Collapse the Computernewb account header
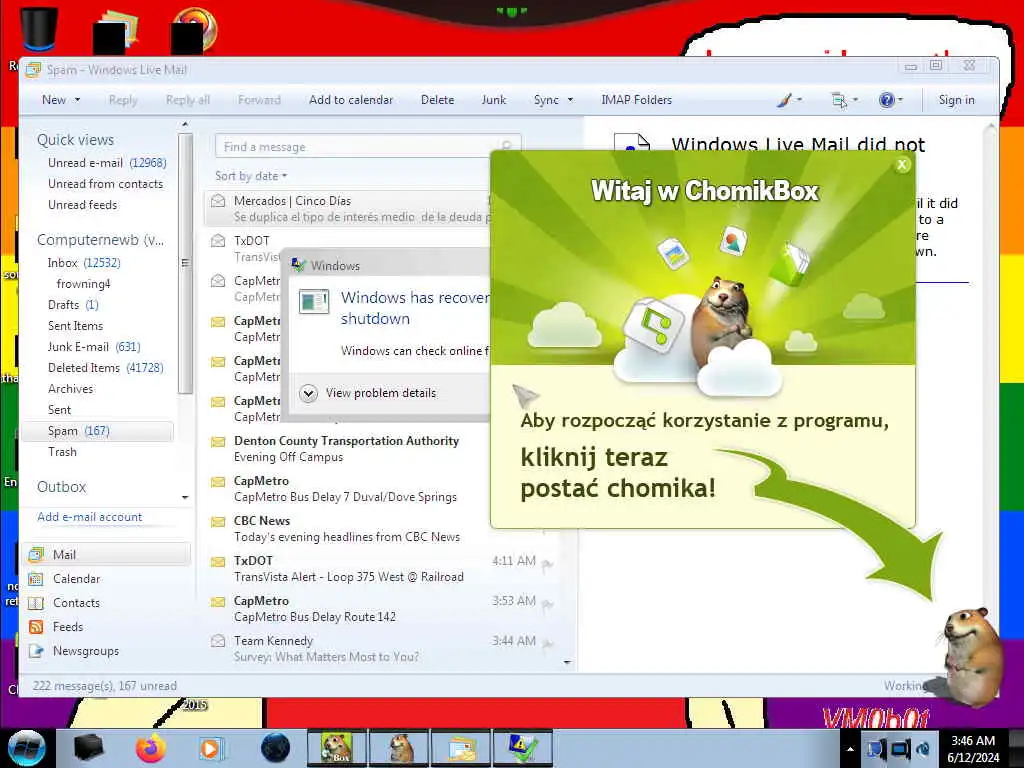 pos(101,240)
